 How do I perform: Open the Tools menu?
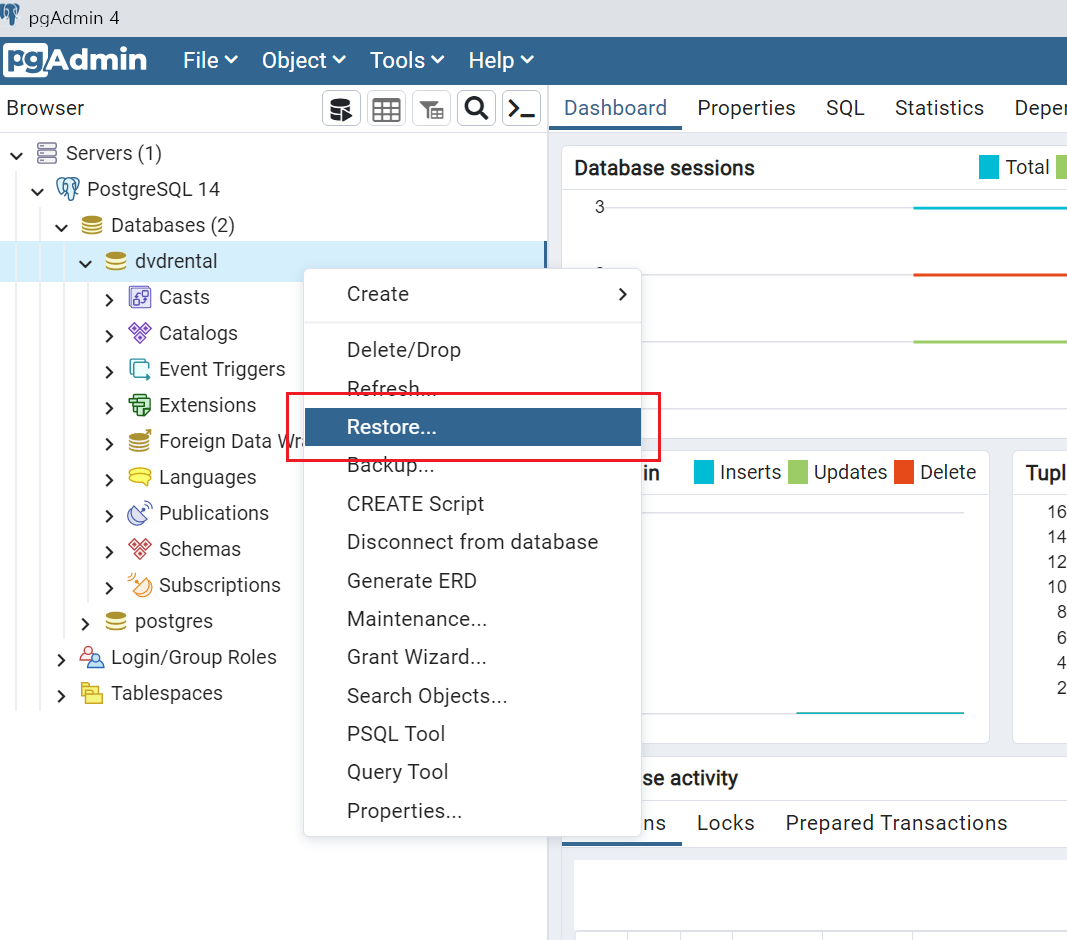[407, 61]
